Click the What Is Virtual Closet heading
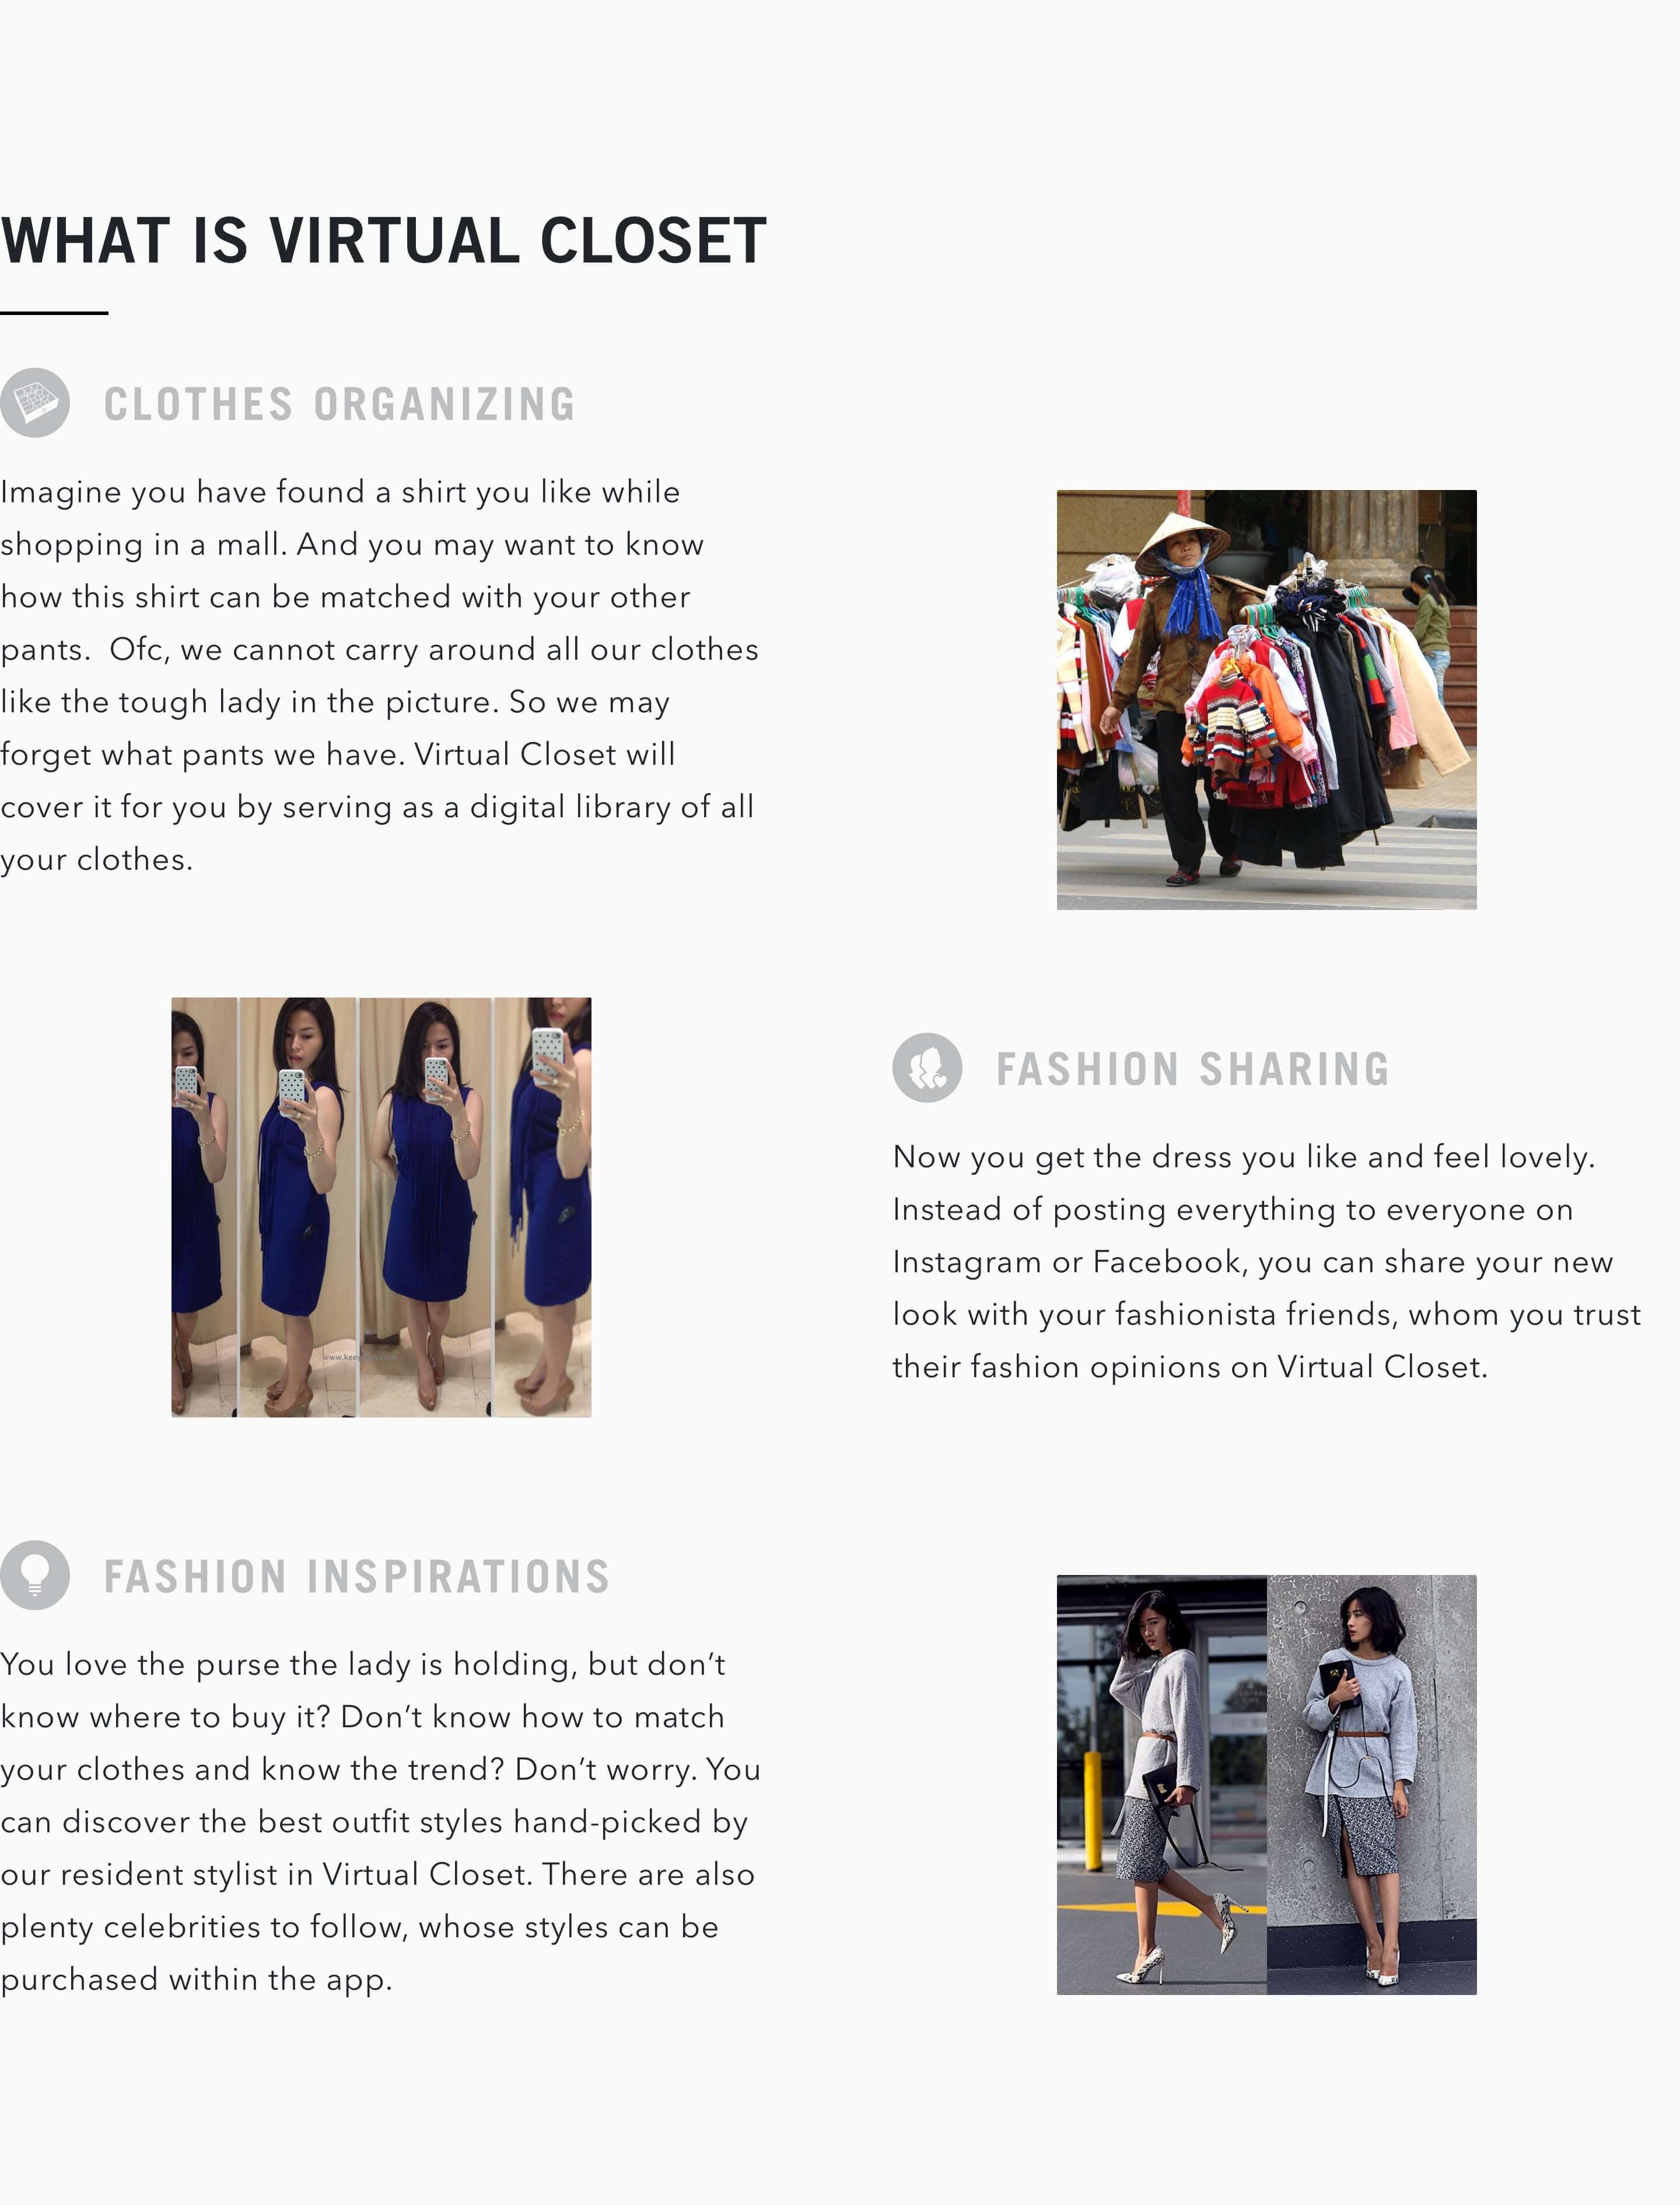 [x=383, y=241]
